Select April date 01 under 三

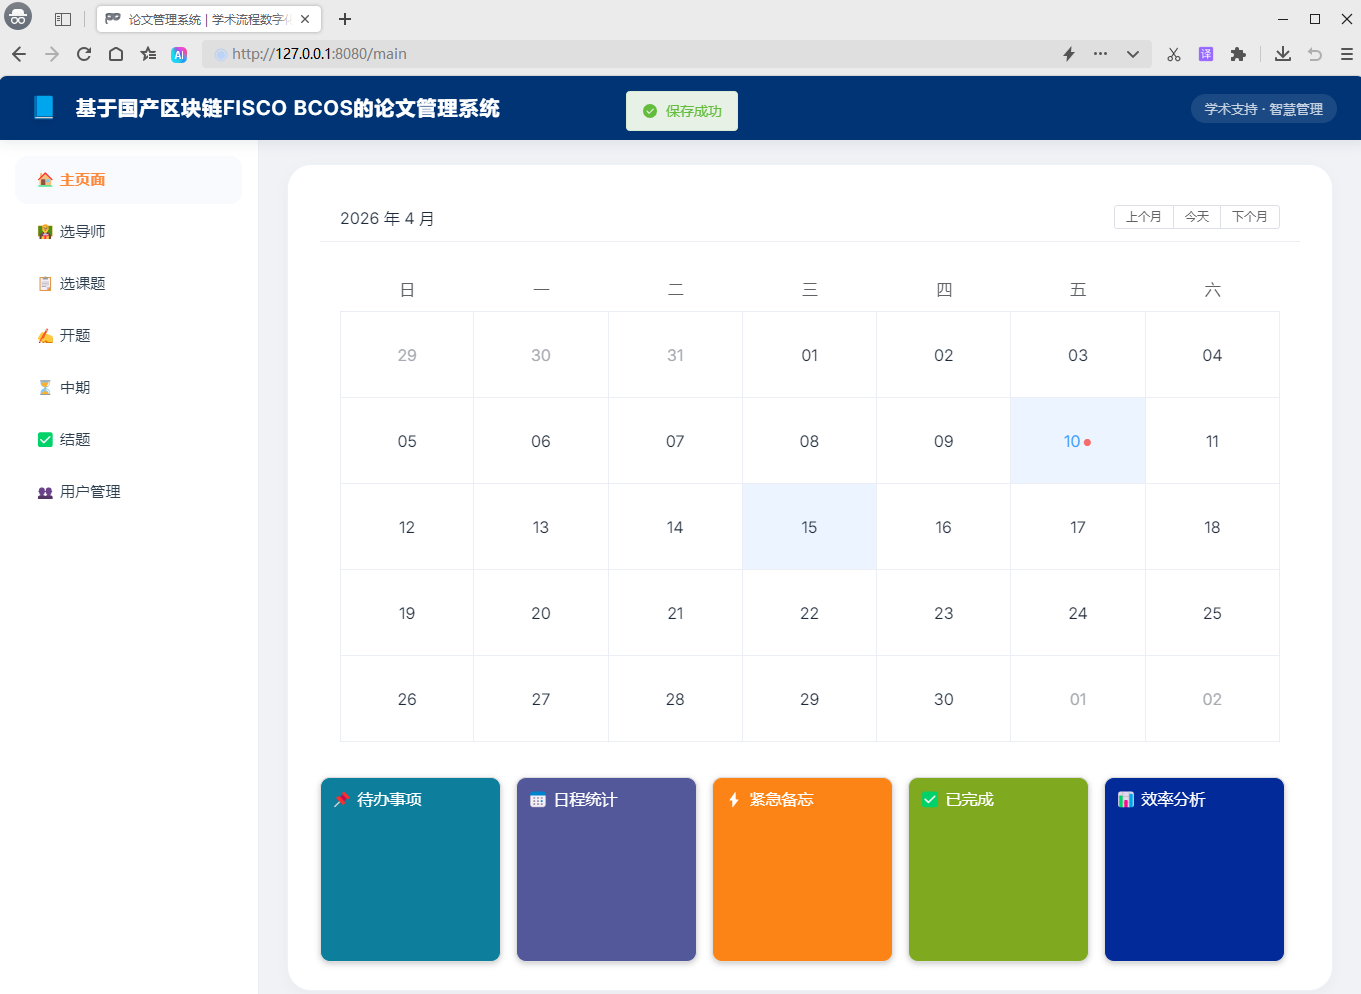pyautogui.click(x=809, y=355)
